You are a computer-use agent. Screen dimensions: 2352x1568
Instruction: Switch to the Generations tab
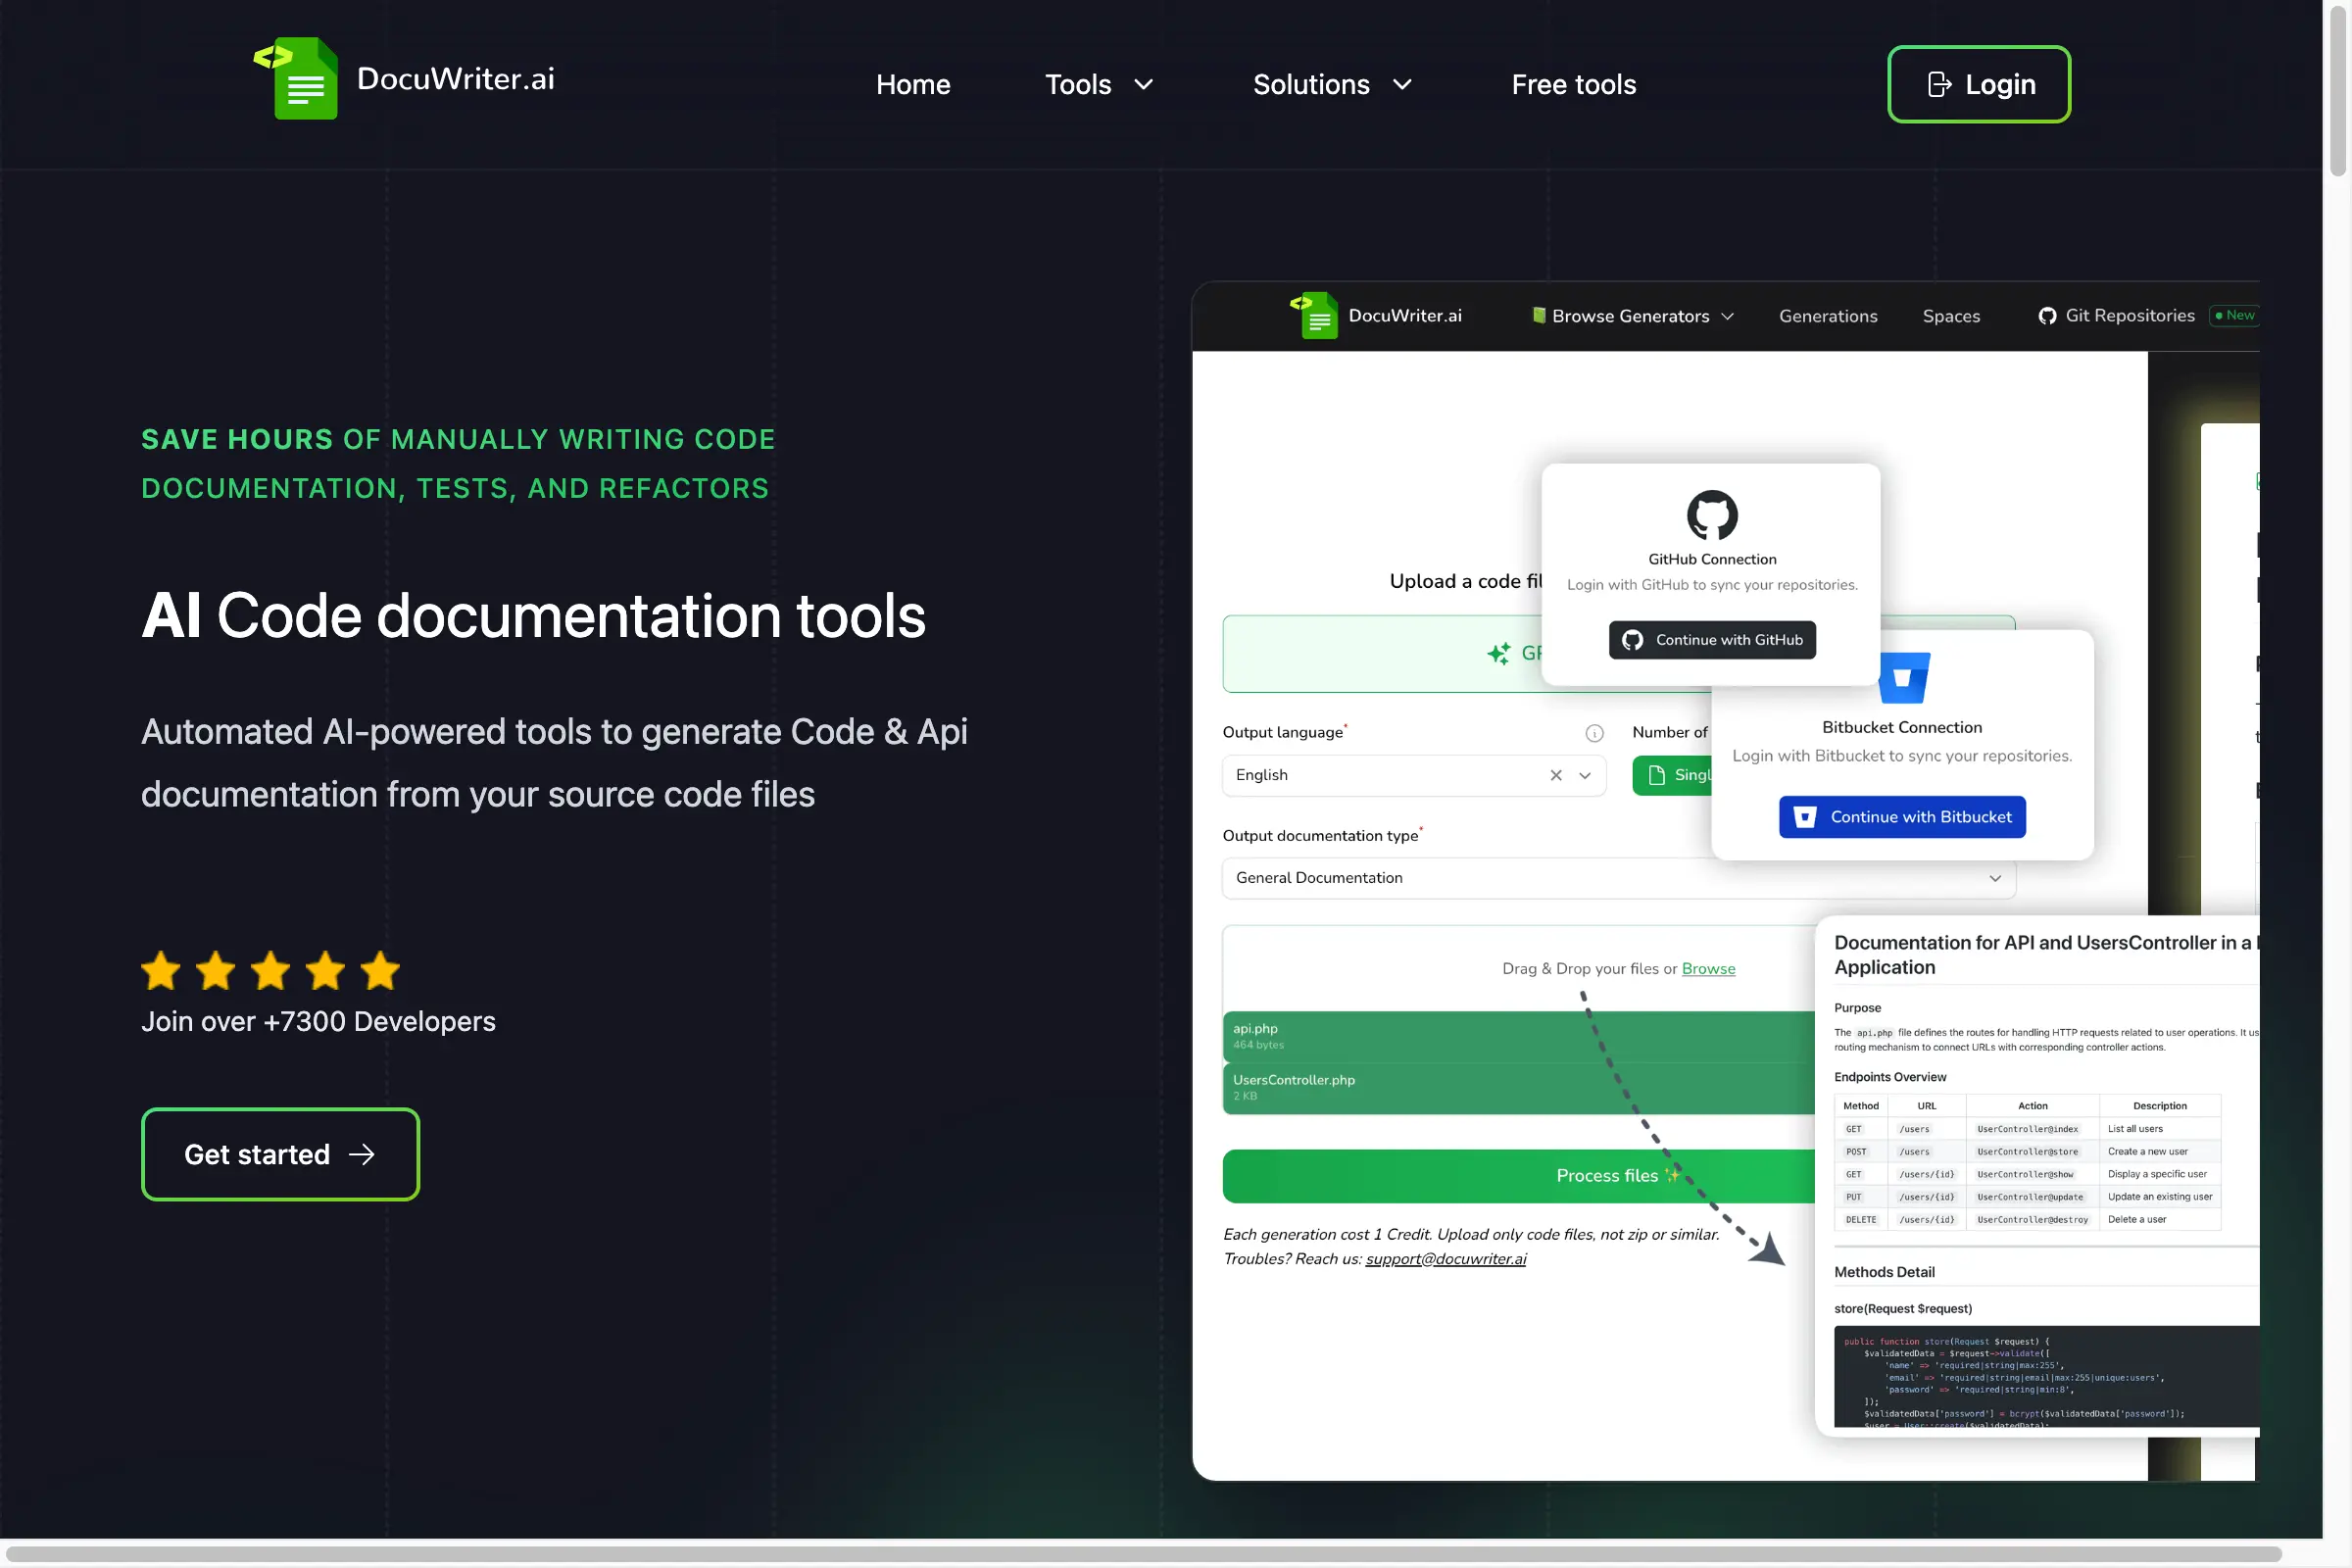1827,316
